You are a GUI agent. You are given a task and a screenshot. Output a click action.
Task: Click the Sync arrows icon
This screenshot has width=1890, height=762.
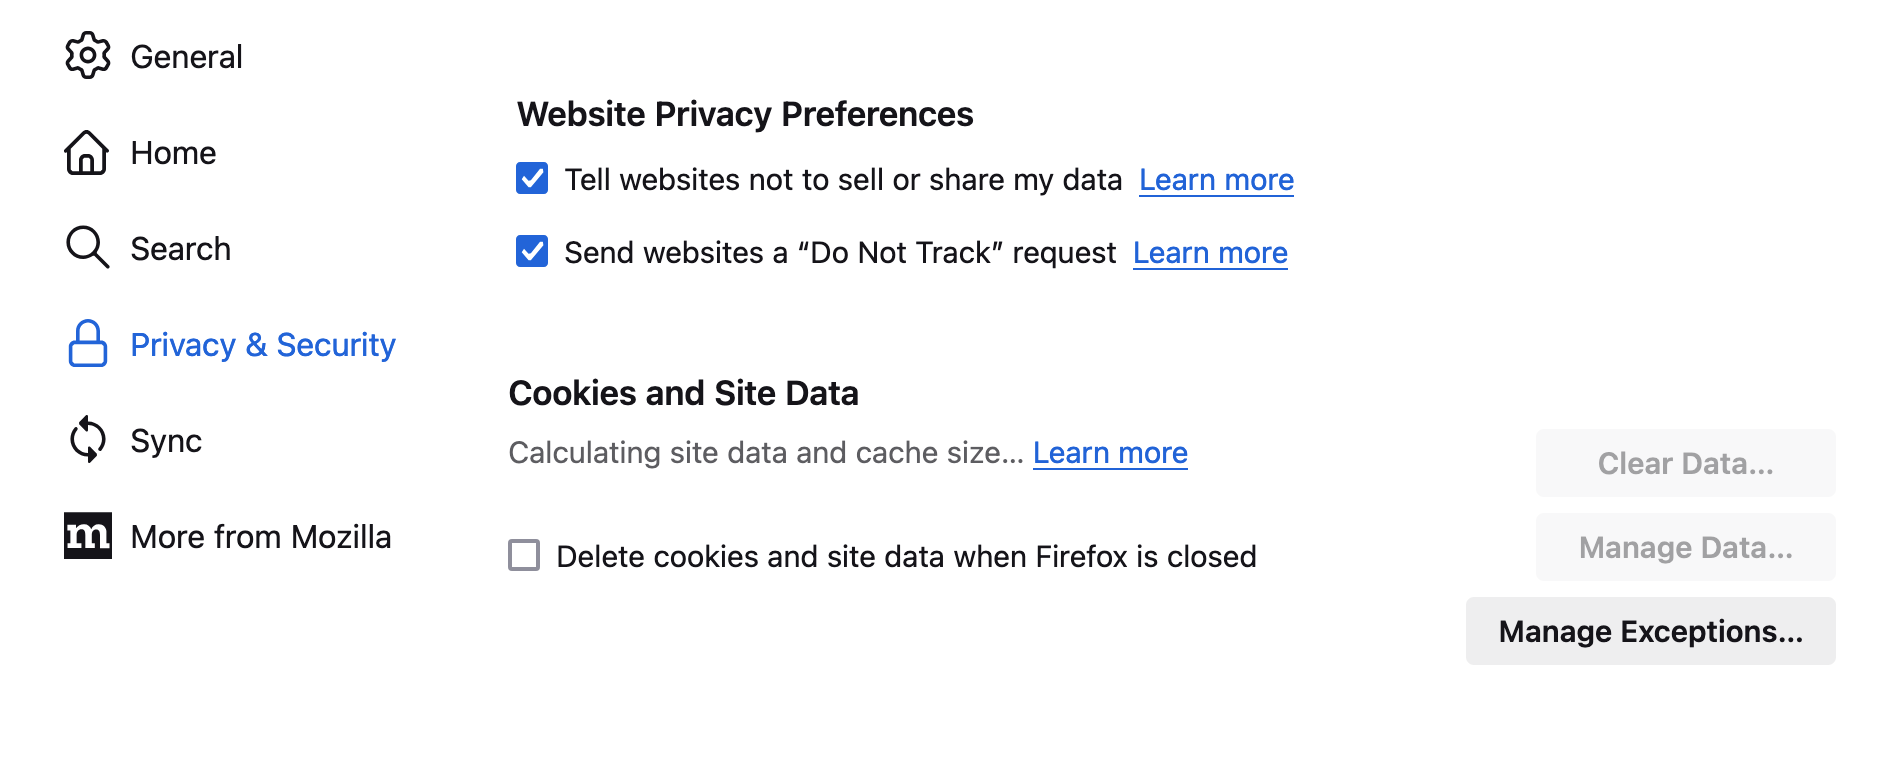click(x=87, y=440)
